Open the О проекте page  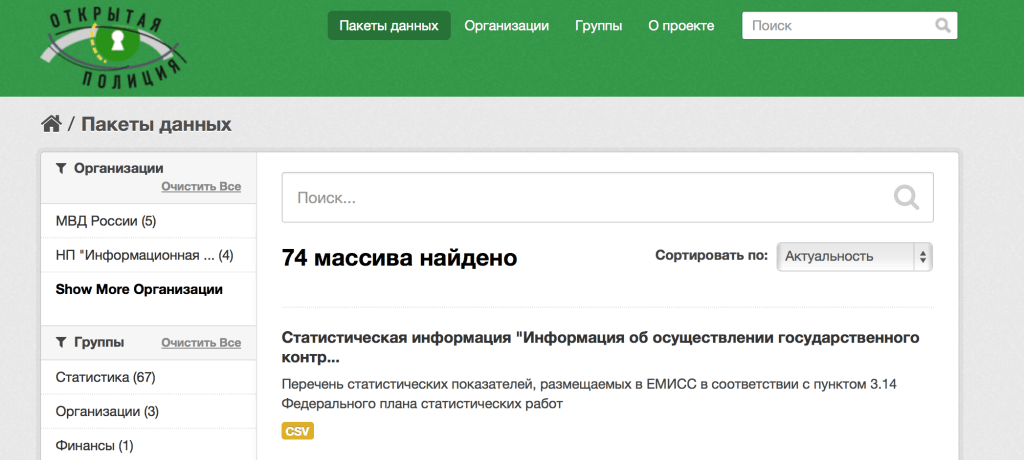click(681, 26)
